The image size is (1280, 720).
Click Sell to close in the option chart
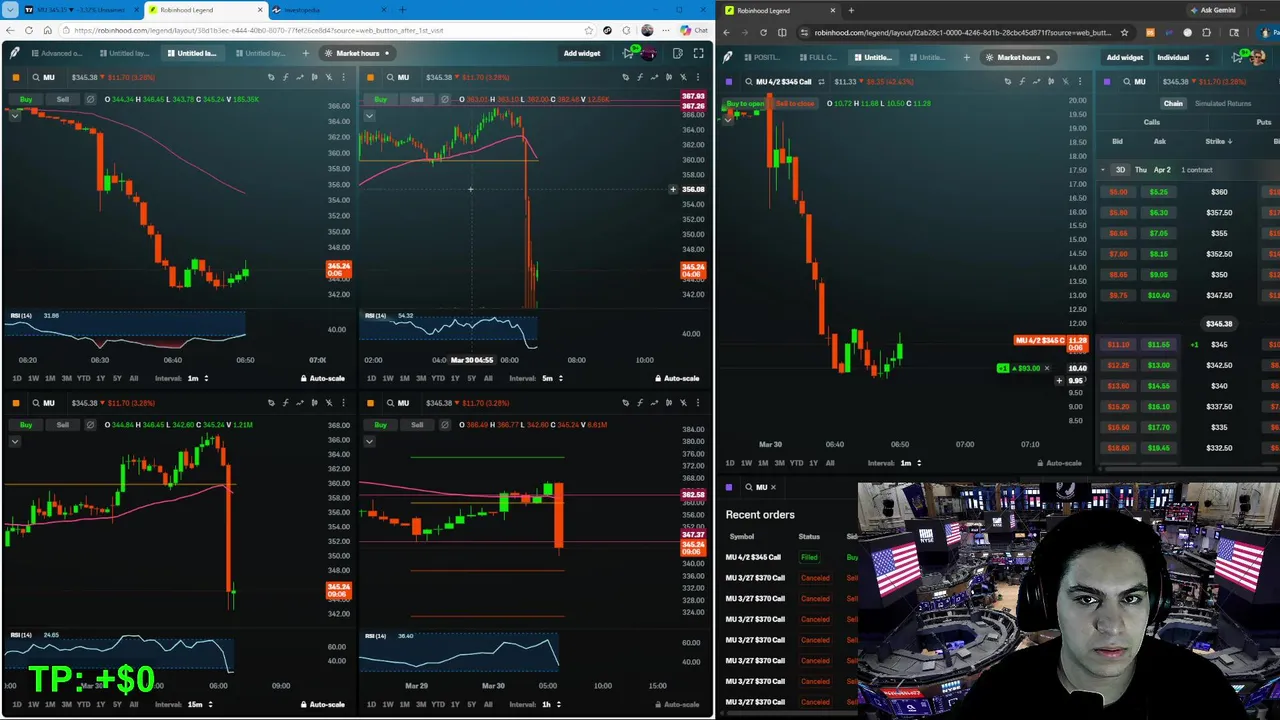click(795, 103)
